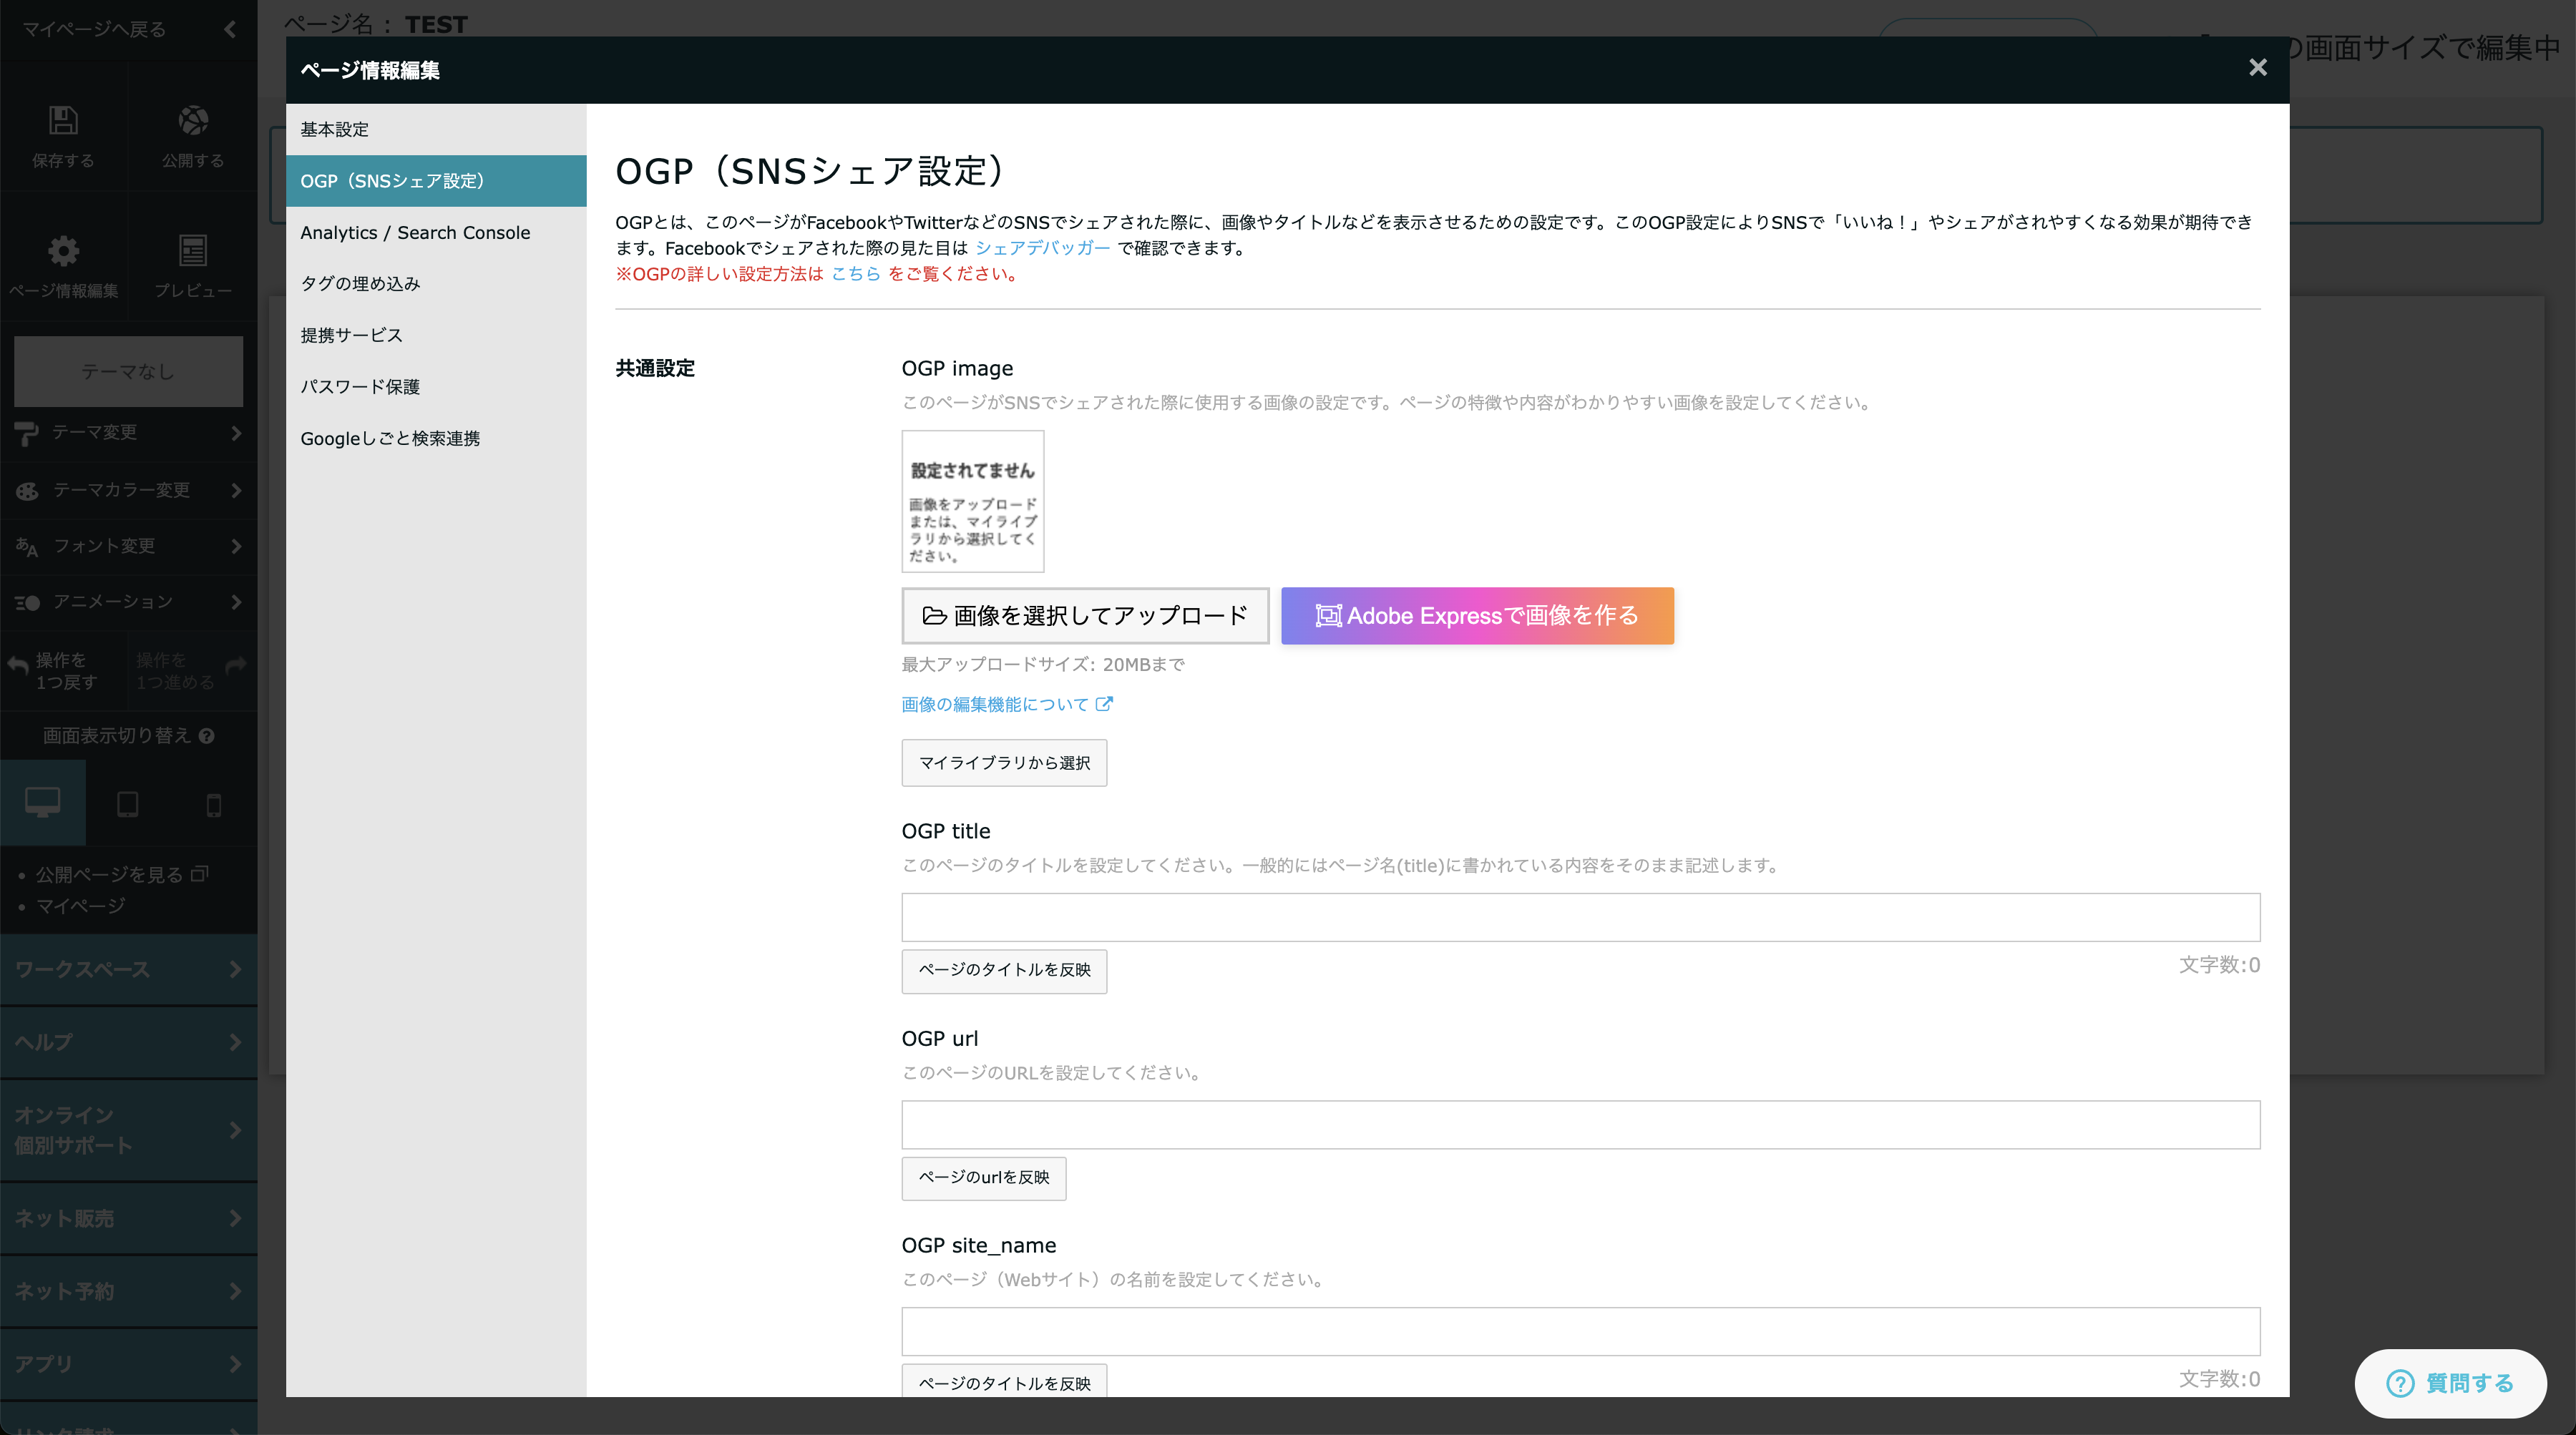Click the preview (プレビュー) icon
2576x1435 pixels.
point(193,251)
